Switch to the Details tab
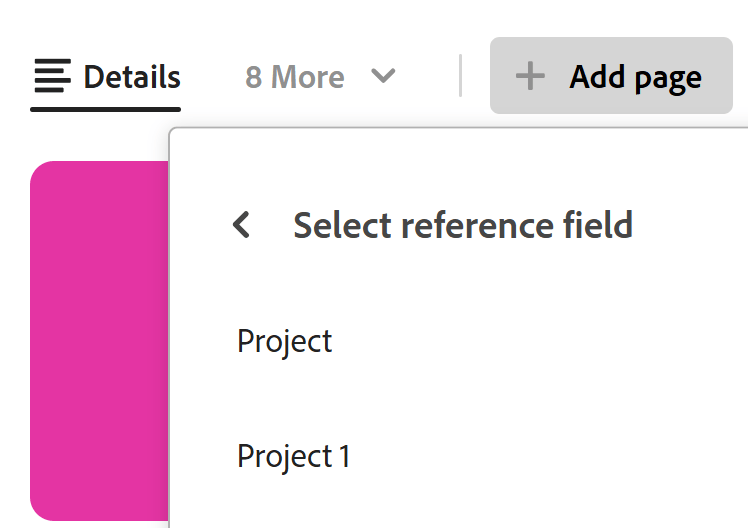The image size is (748, 528). (x=106, y=77)
